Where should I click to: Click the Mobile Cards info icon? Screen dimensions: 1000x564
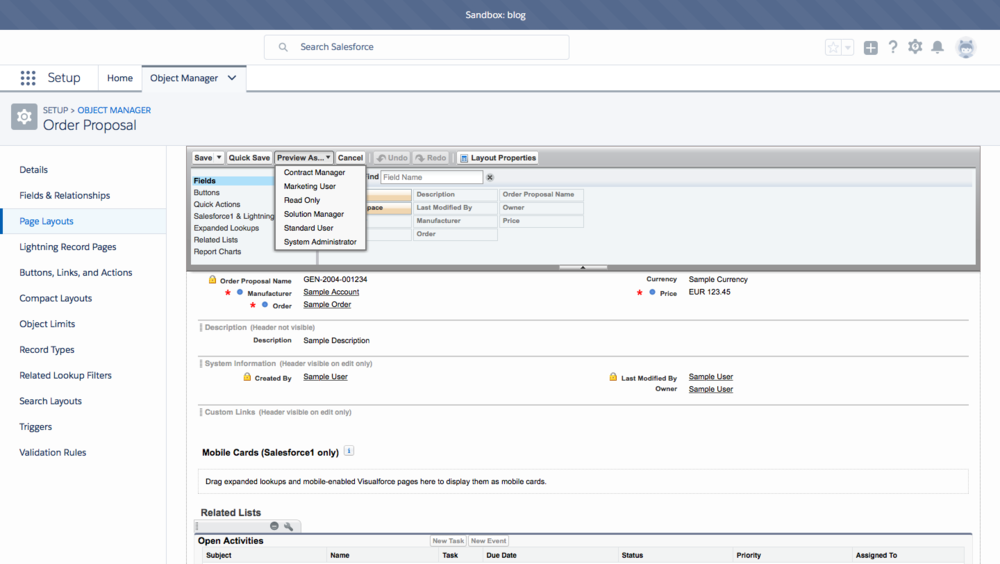tap(349, 451)
